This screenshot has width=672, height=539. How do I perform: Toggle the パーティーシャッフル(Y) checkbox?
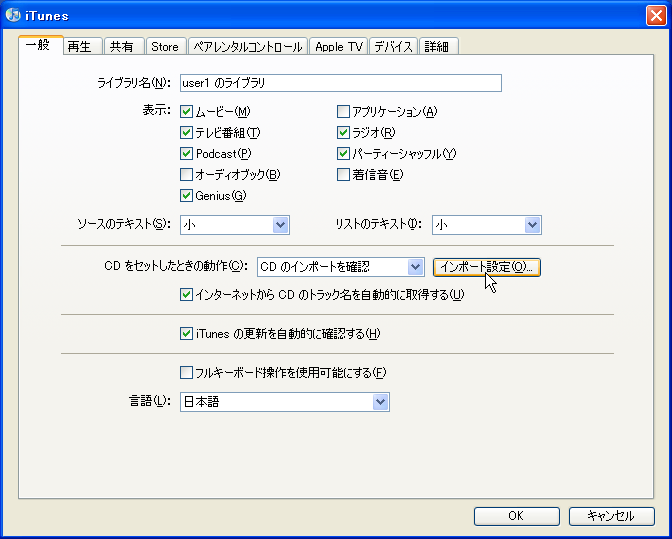click(x=343, y=153)
